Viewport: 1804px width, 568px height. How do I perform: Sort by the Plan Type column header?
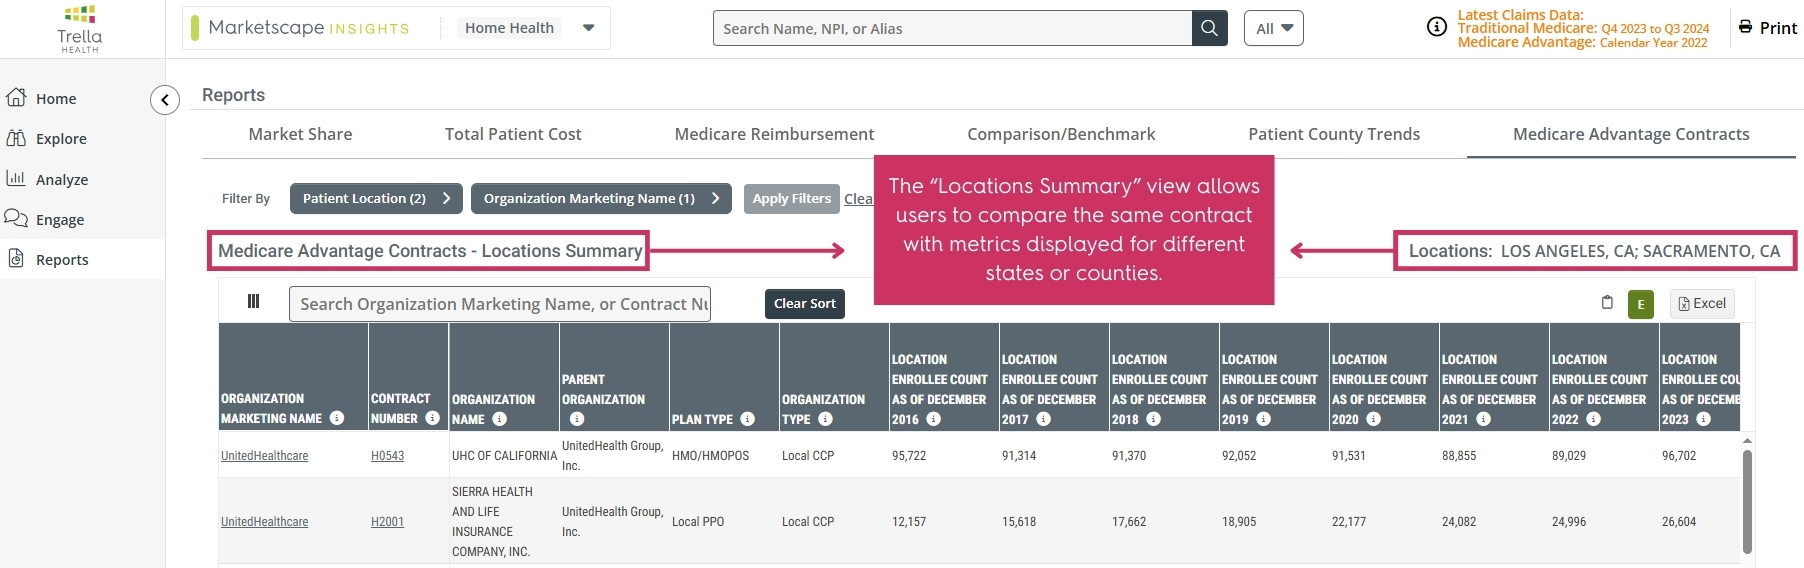(x=703, y=419)
